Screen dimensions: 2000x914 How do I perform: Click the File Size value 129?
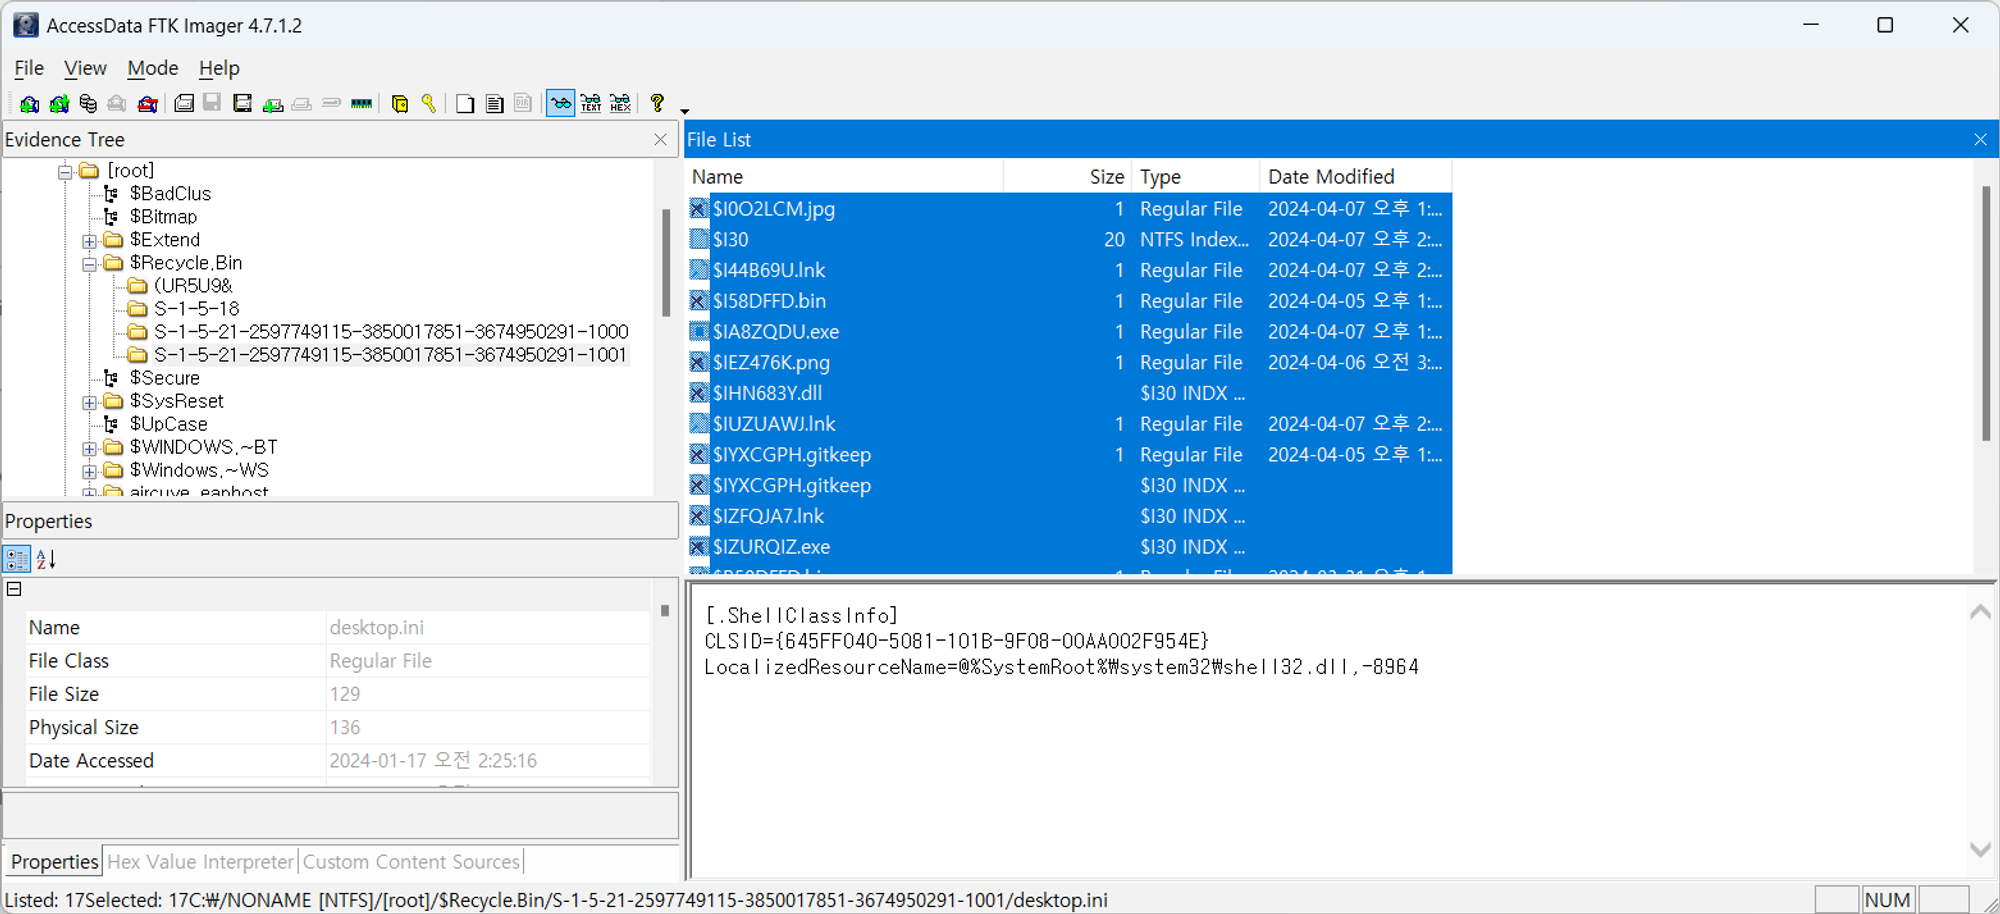pyautogui.click(x=345, y=693)
